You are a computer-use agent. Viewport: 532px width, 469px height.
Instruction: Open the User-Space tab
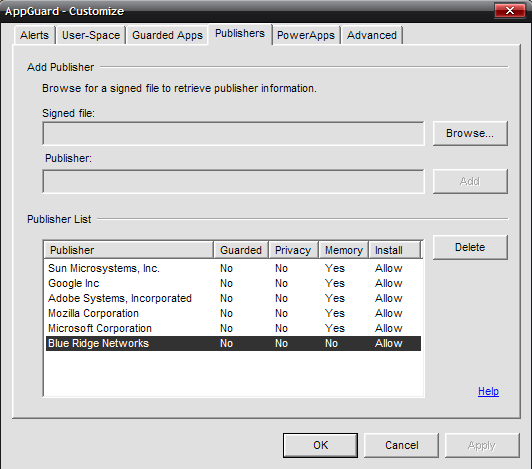coord(91,35)
